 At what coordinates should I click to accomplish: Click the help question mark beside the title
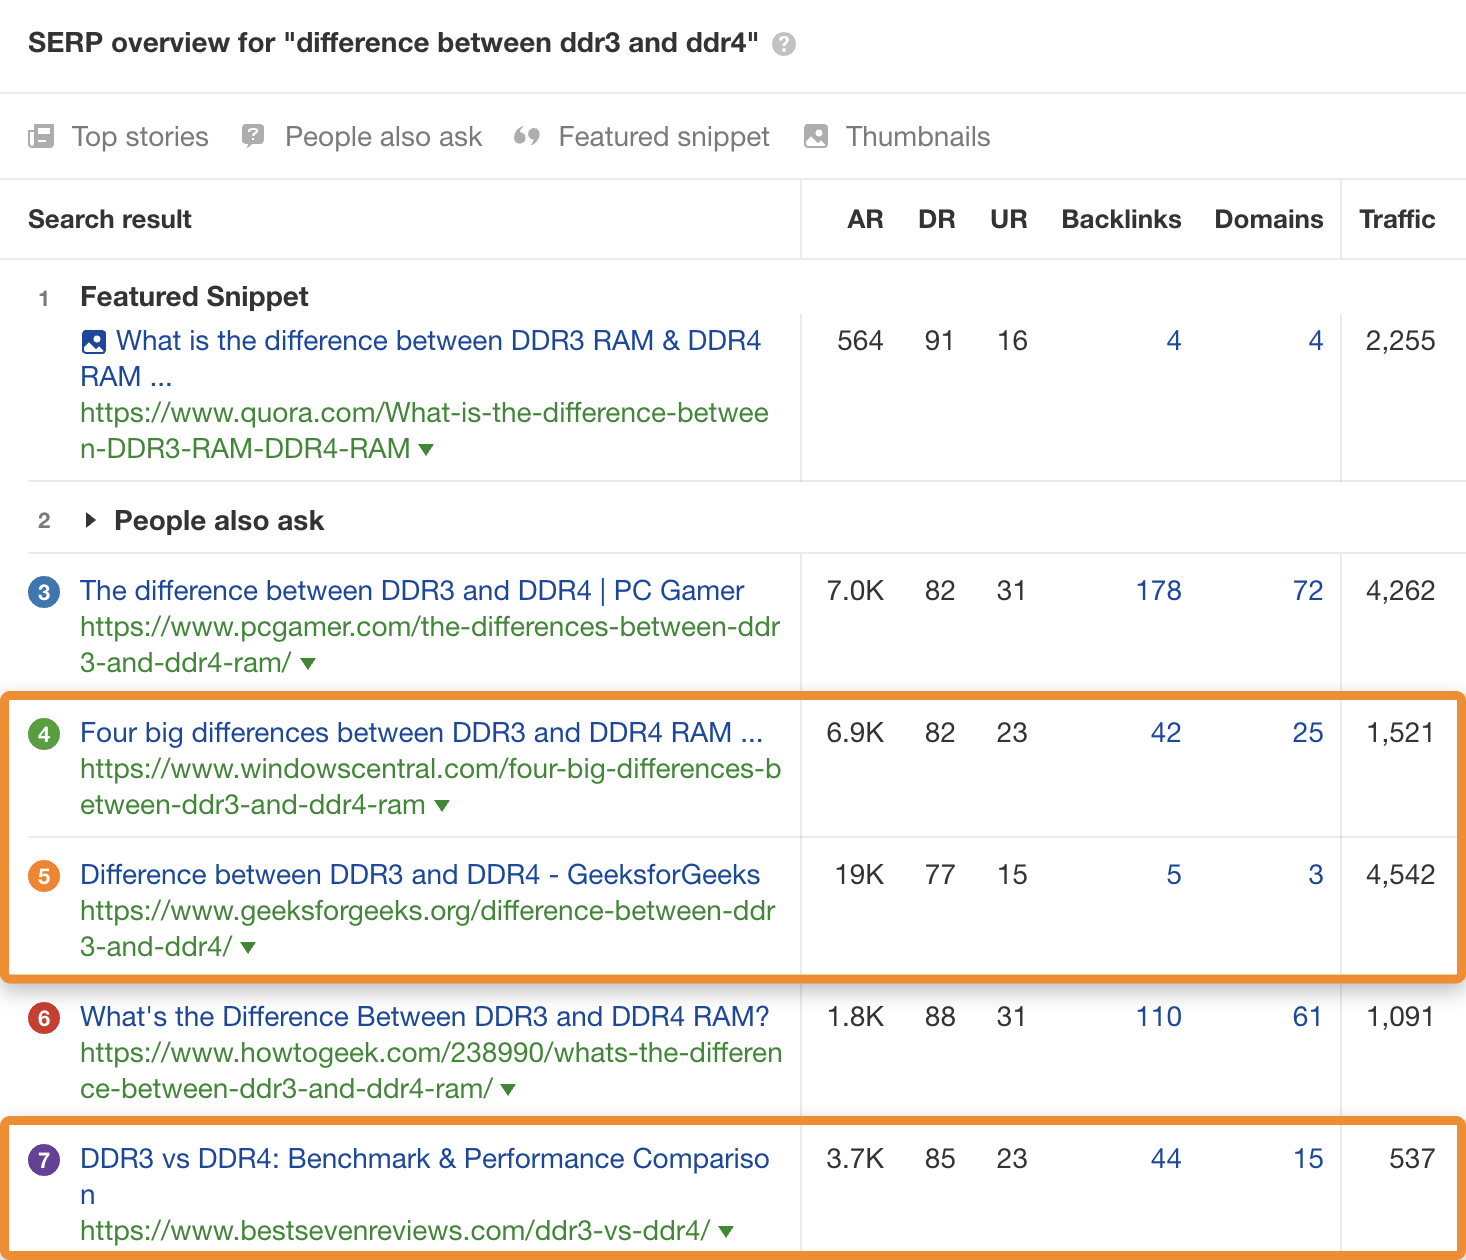coord(784,43)
